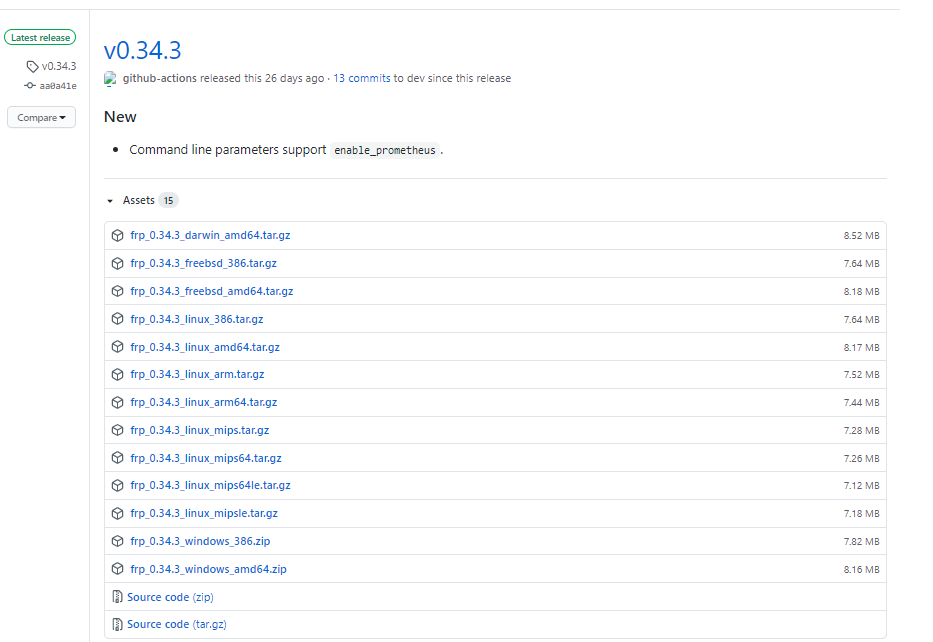
Task: Click the 8.52 MB size for darwin_amd64
Action: [861, 236]
